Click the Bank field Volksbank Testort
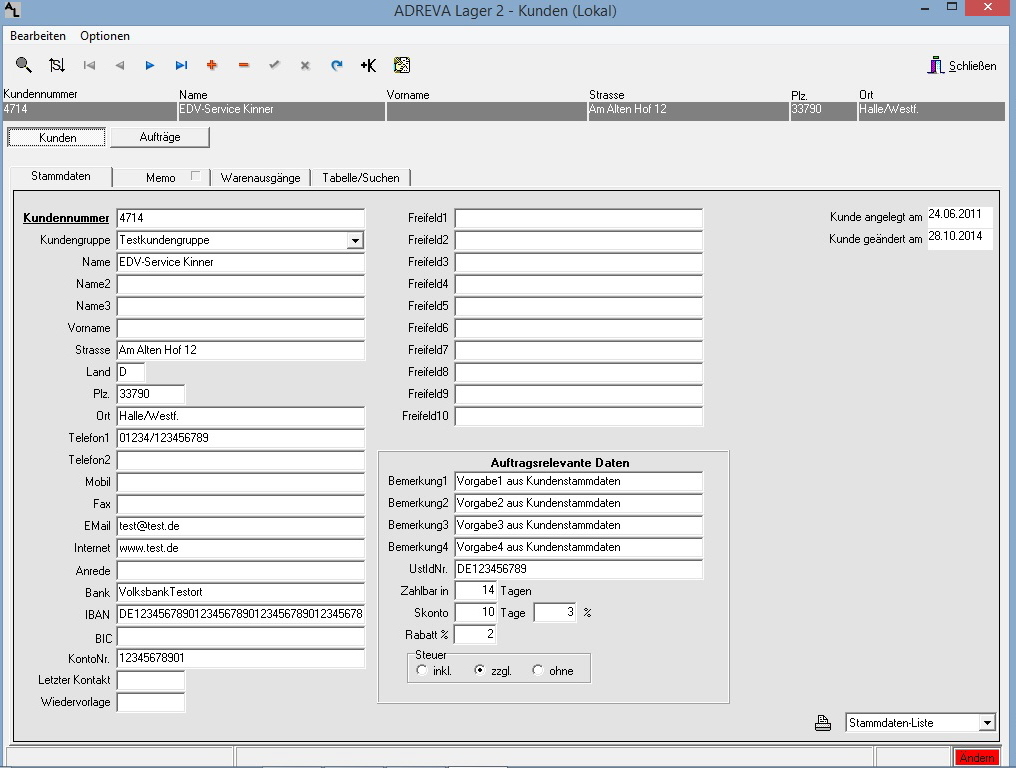The width and height of the screenshot is (1016, 768). pos(240,592)
